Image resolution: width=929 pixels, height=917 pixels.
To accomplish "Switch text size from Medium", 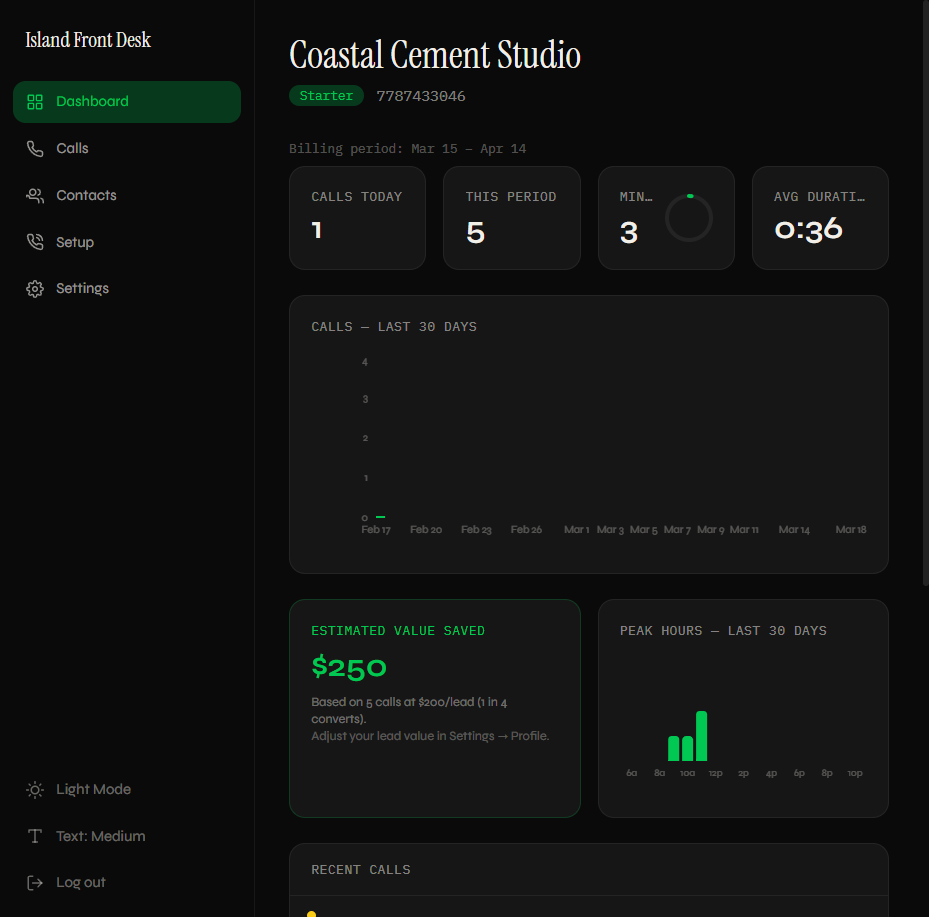I will (x=100, y=836).
